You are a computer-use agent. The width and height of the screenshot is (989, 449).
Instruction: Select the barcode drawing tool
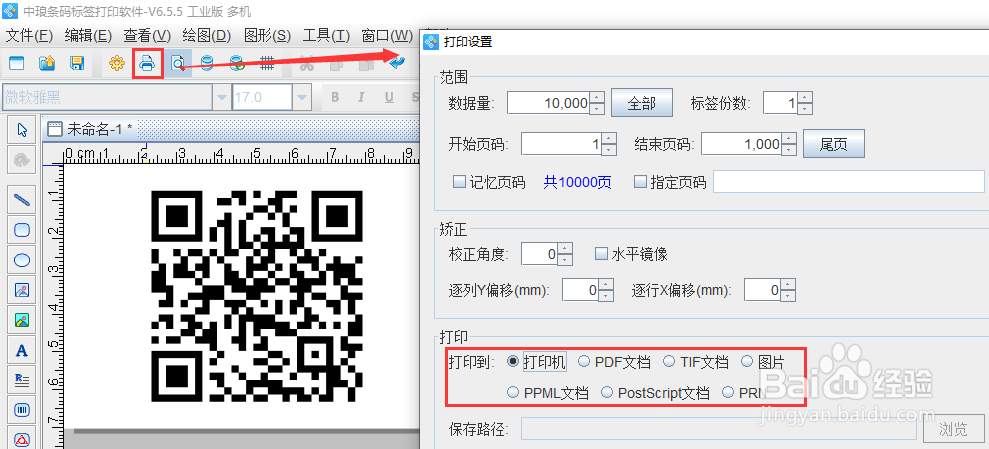[x=22, y=411]
